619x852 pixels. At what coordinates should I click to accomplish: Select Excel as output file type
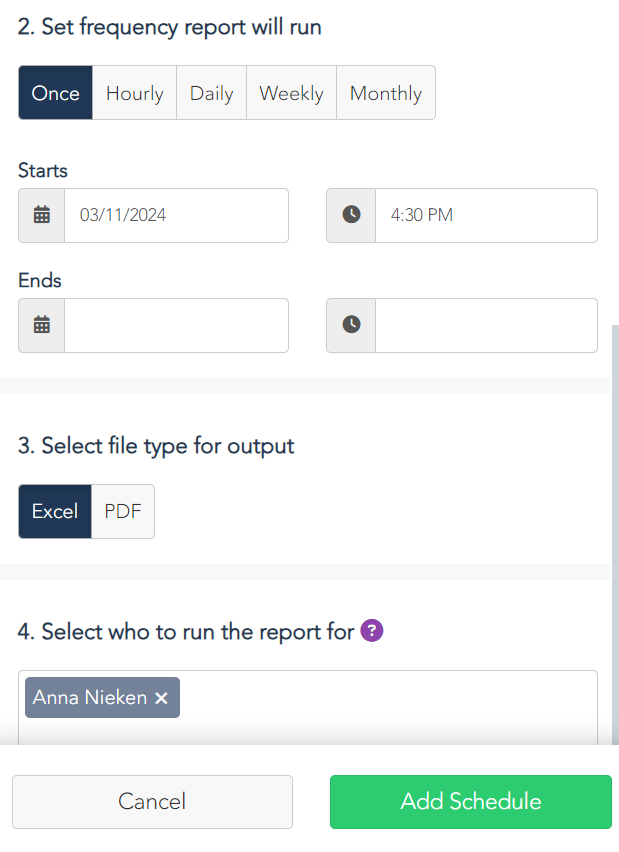tap(55, 511)
